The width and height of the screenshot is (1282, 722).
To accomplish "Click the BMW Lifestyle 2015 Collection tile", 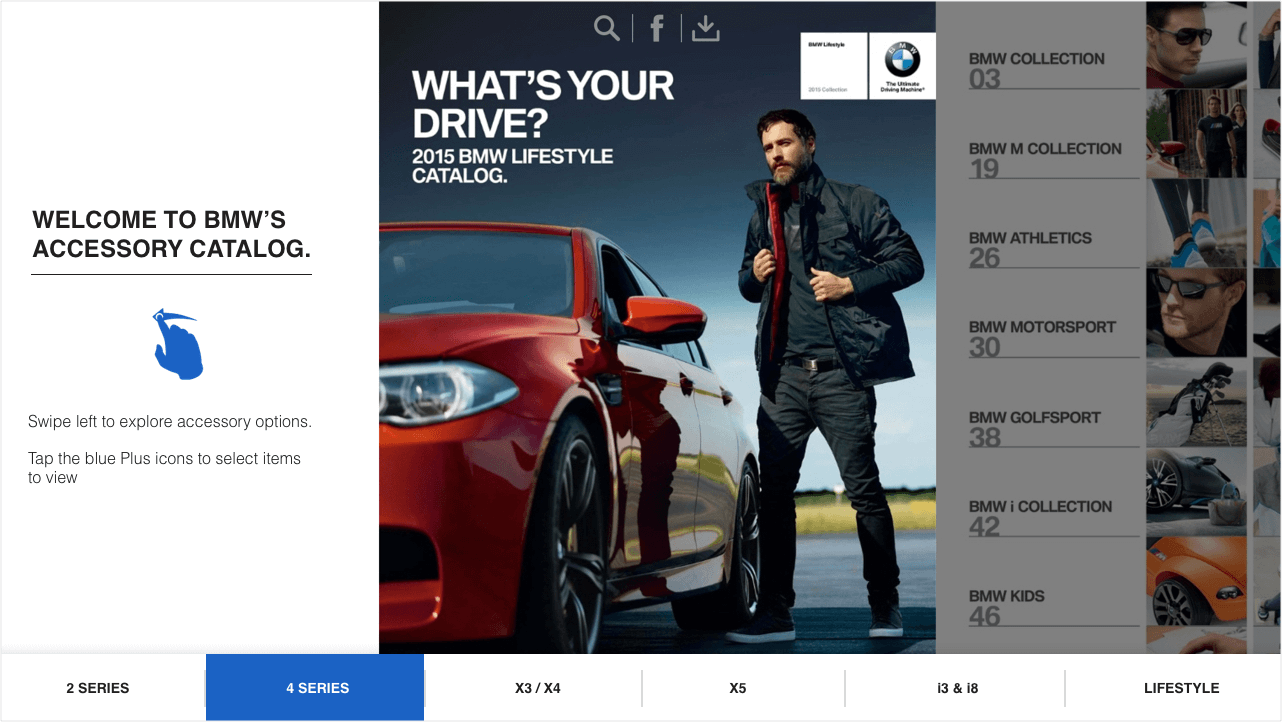I will click(x=834, y=66).
